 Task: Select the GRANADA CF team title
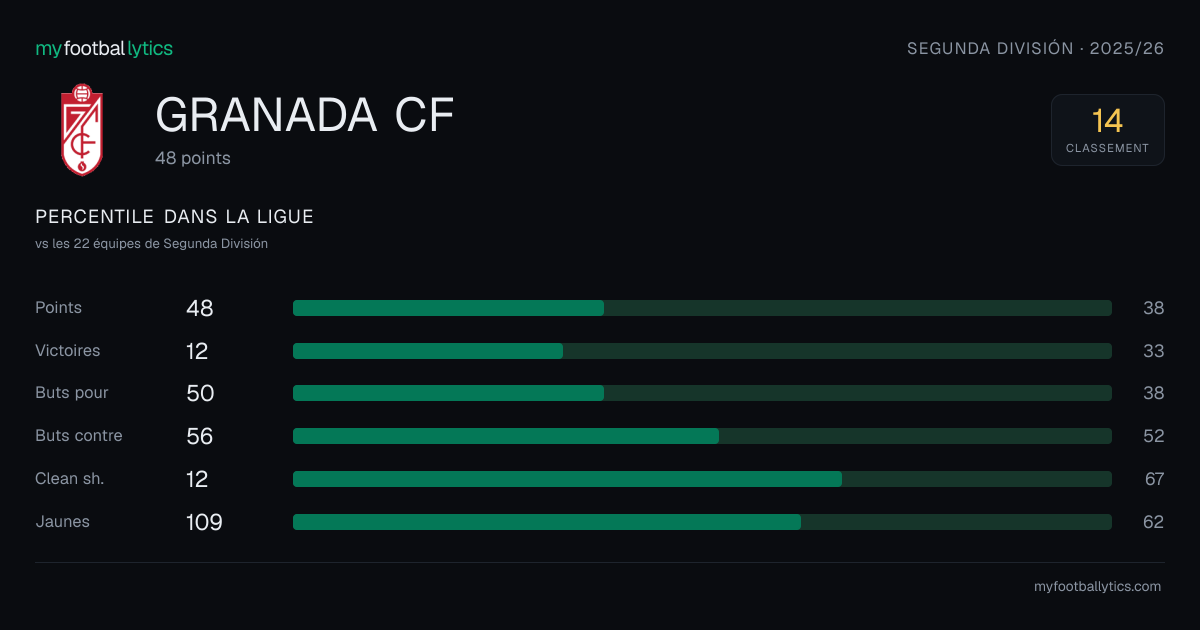point(305,116)
